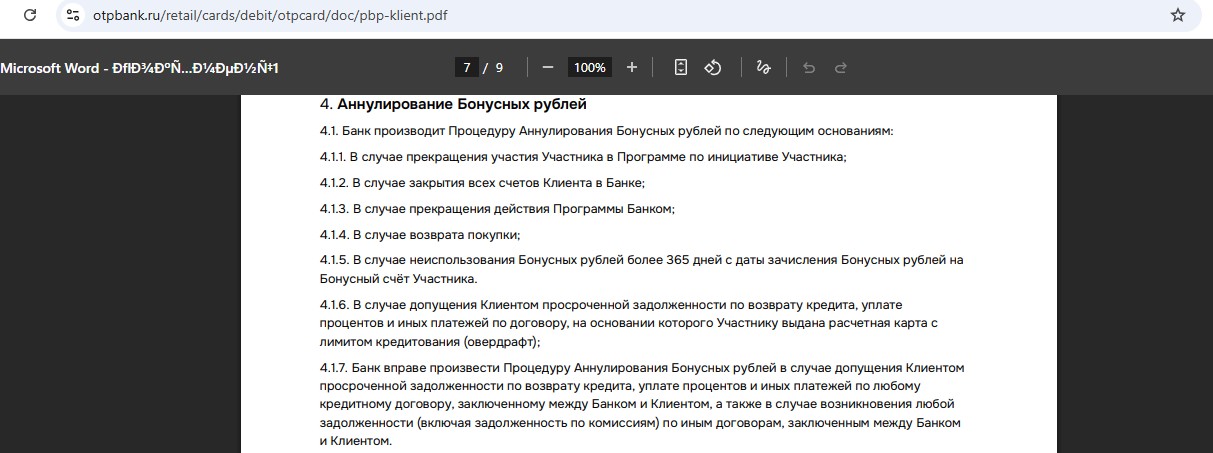Screen dimensions: 1213x453
Task: Reload the page with the refresh icon
Action: 30,15
